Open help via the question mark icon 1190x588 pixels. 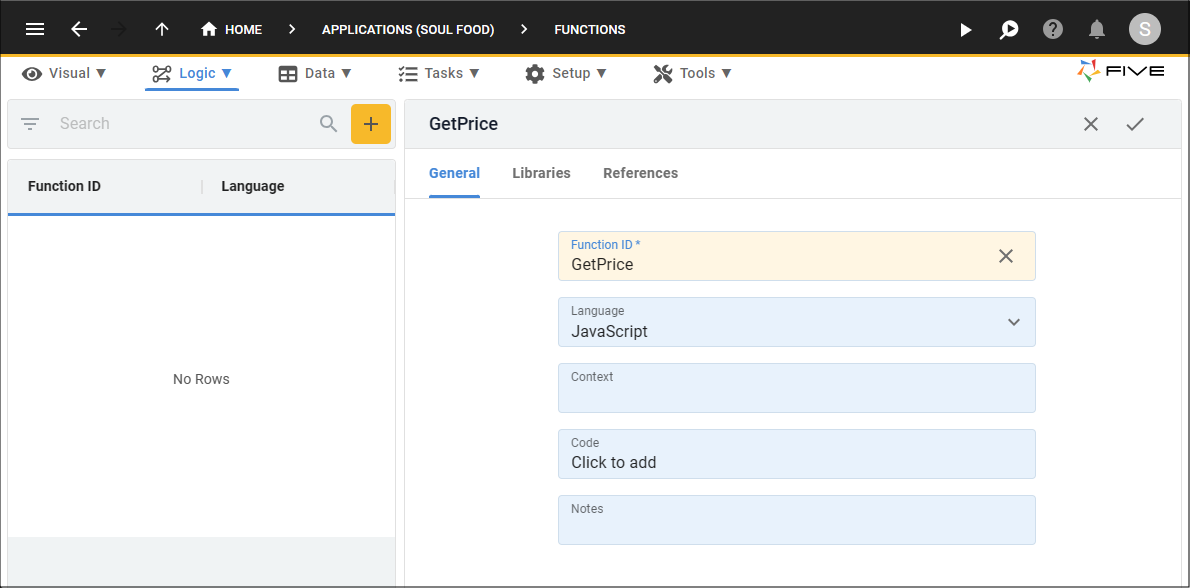click(x=1053, y=30)
